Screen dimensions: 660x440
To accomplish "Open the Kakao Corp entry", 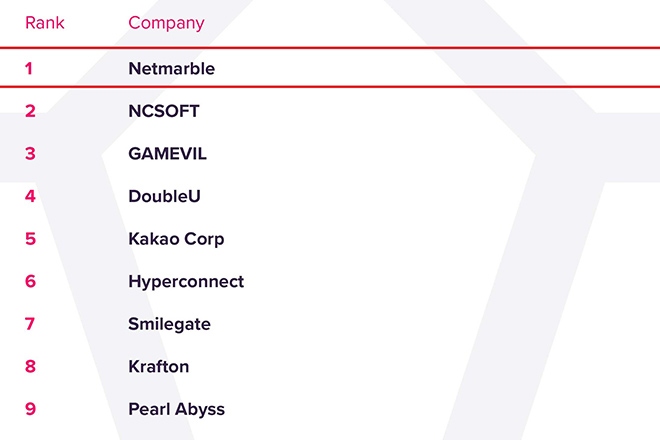I will (x=176, y=239).
